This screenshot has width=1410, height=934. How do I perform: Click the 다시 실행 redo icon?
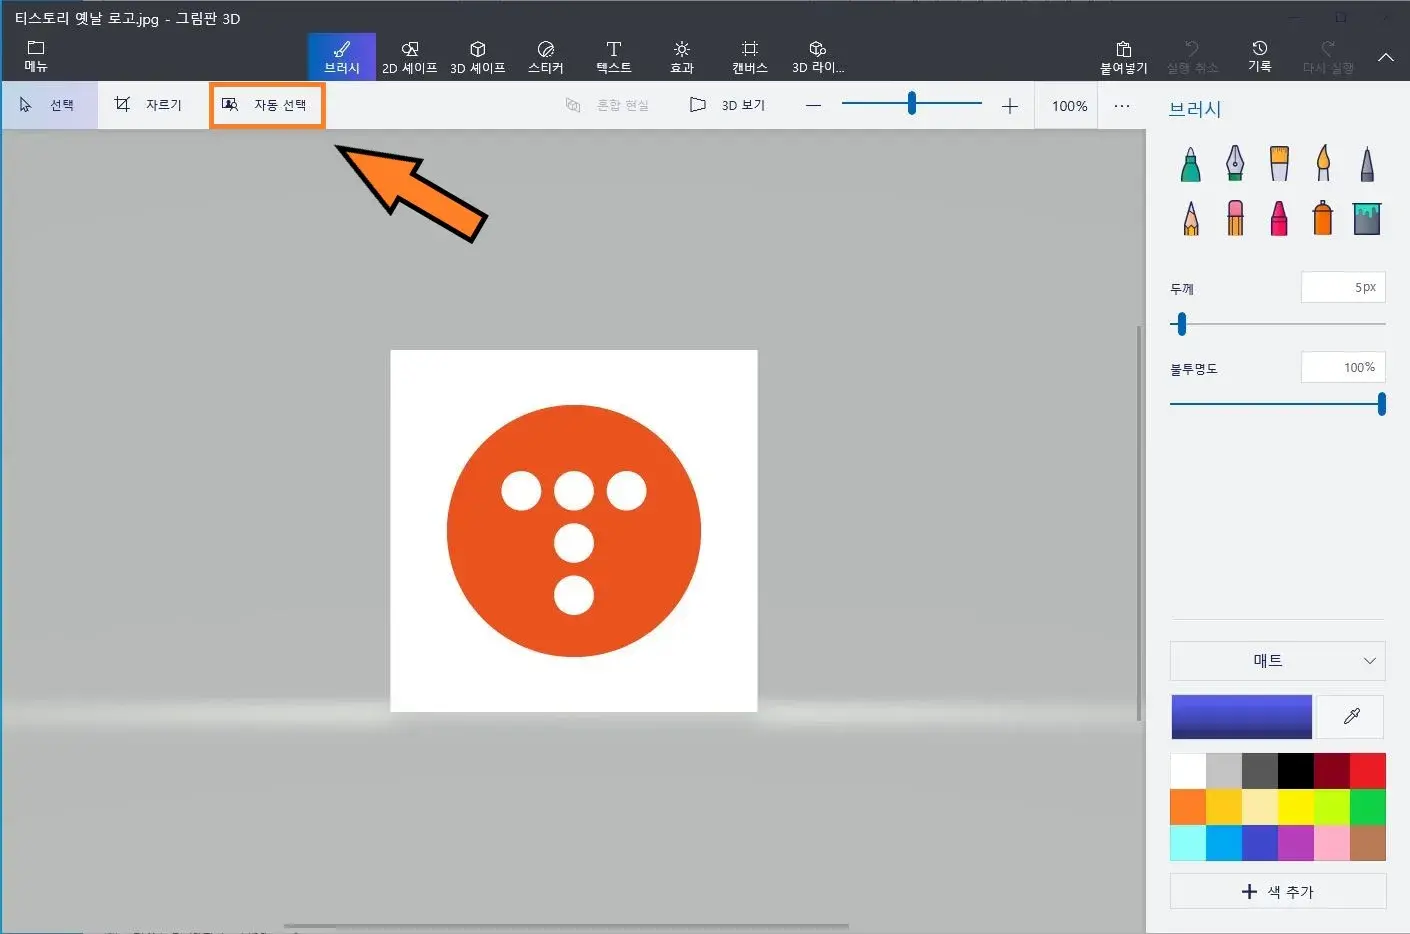pyautogui.click(x=1328, y=57)
